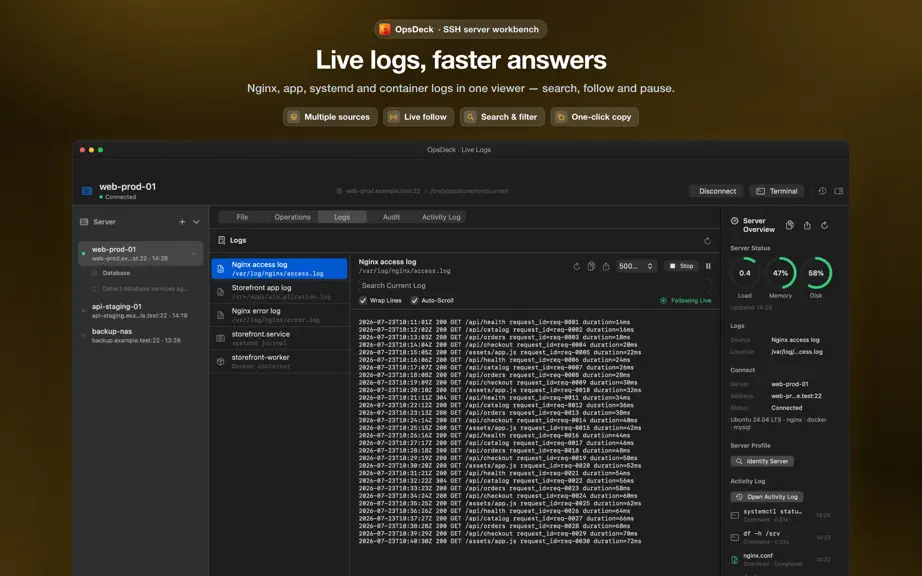This screenshot has width=922, height=576.
Task: Click the Server sidebar header icon
Action: pos(84,222)
